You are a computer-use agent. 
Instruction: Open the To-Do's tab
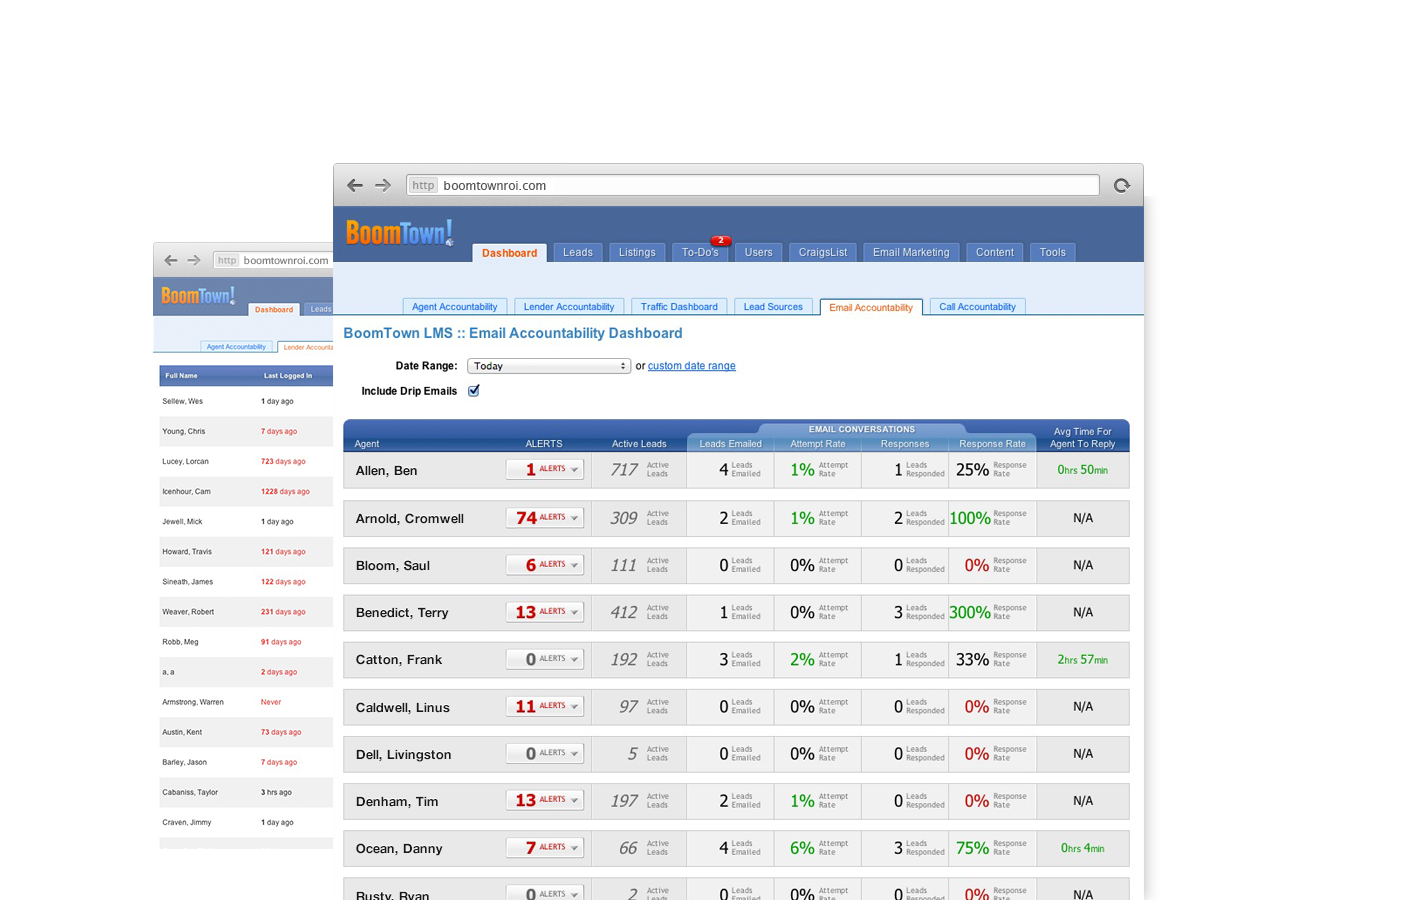click(x=700, y=253)
